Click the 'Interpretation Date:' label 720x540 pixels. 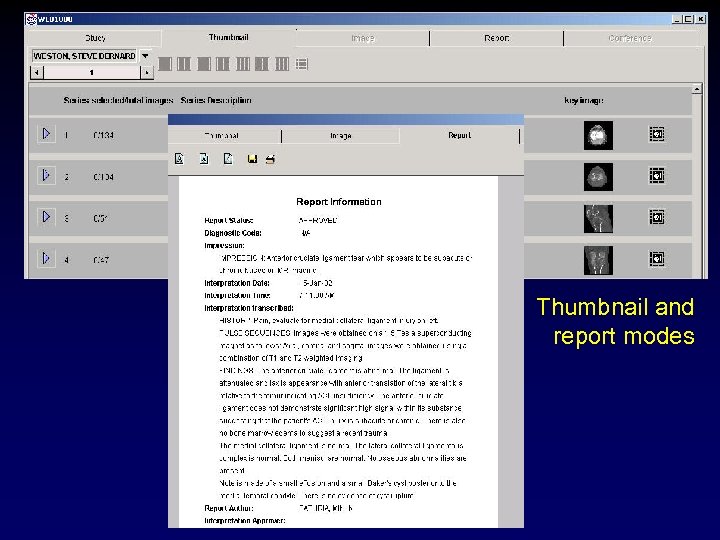click(237, 283)
